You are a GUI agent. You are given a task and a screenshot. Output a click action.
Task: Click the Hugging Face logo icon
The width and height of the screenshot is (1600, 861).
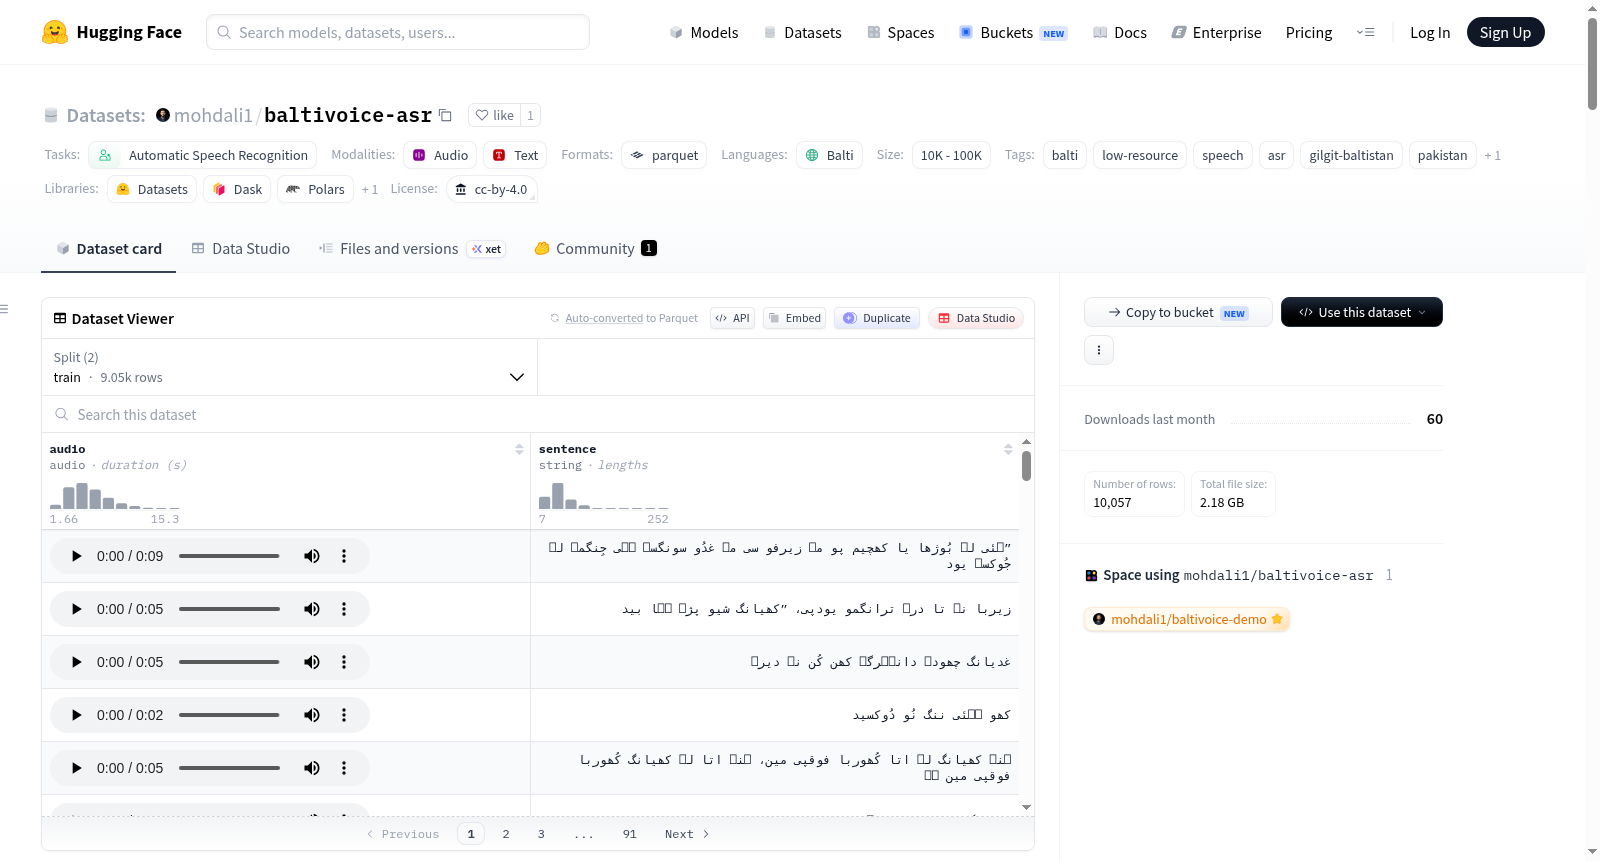pyautogui.click(x=55, y=32)
